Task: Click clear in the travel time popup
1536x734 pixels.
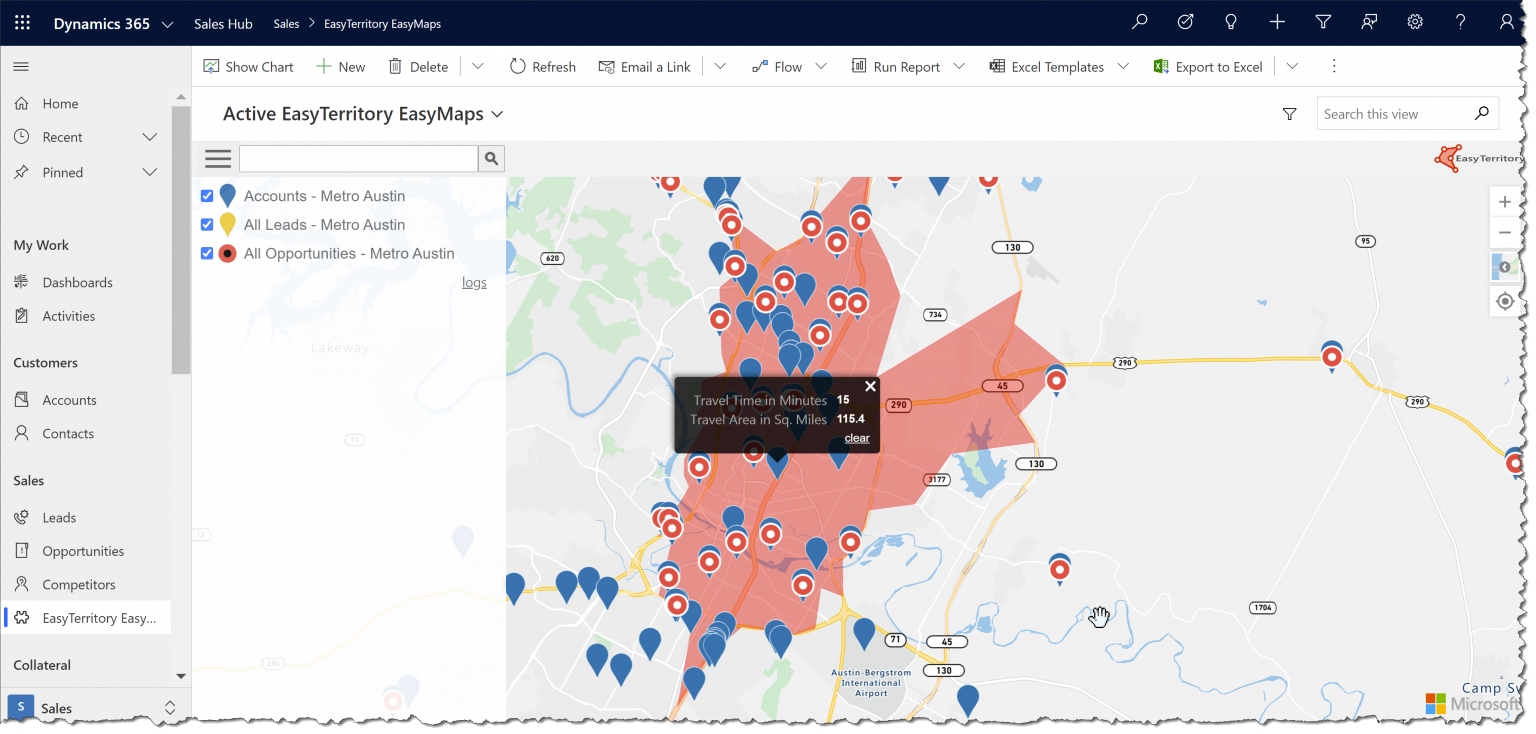Action: point(856,438)
